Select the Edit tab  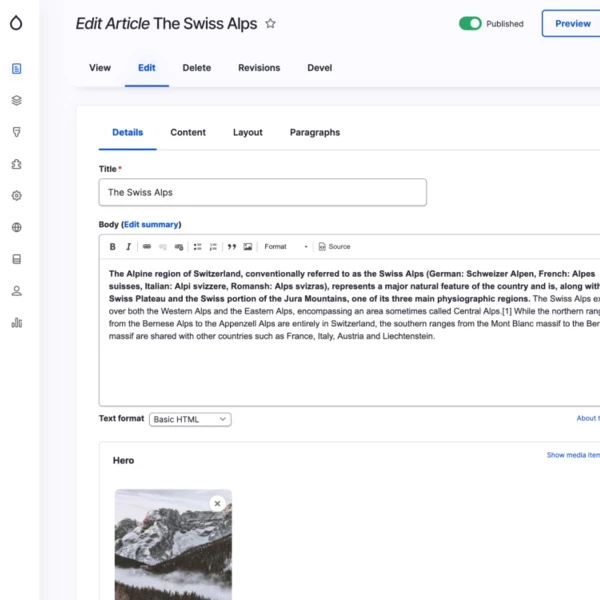[x=147, y=68]
